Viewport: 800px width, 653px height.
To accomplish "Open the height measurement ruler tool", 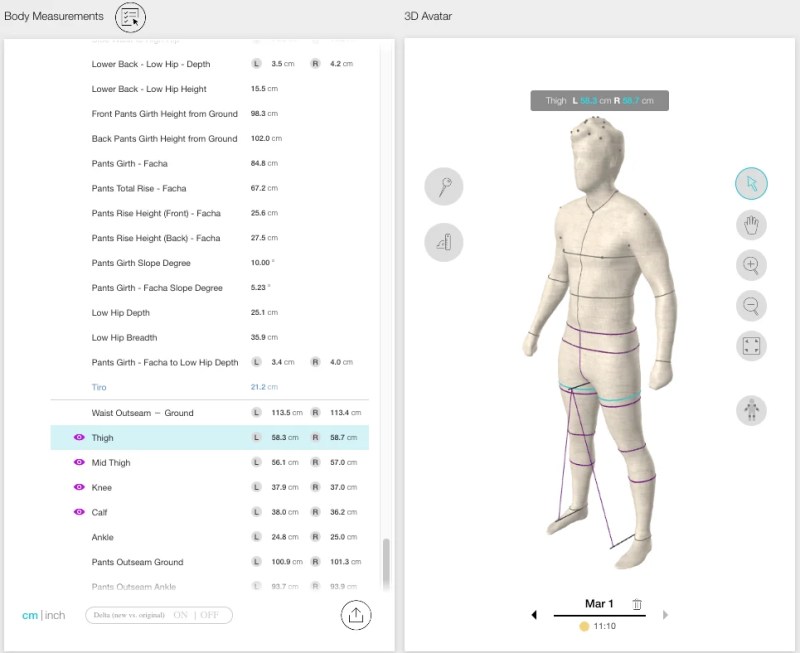I will click(444, 242).
